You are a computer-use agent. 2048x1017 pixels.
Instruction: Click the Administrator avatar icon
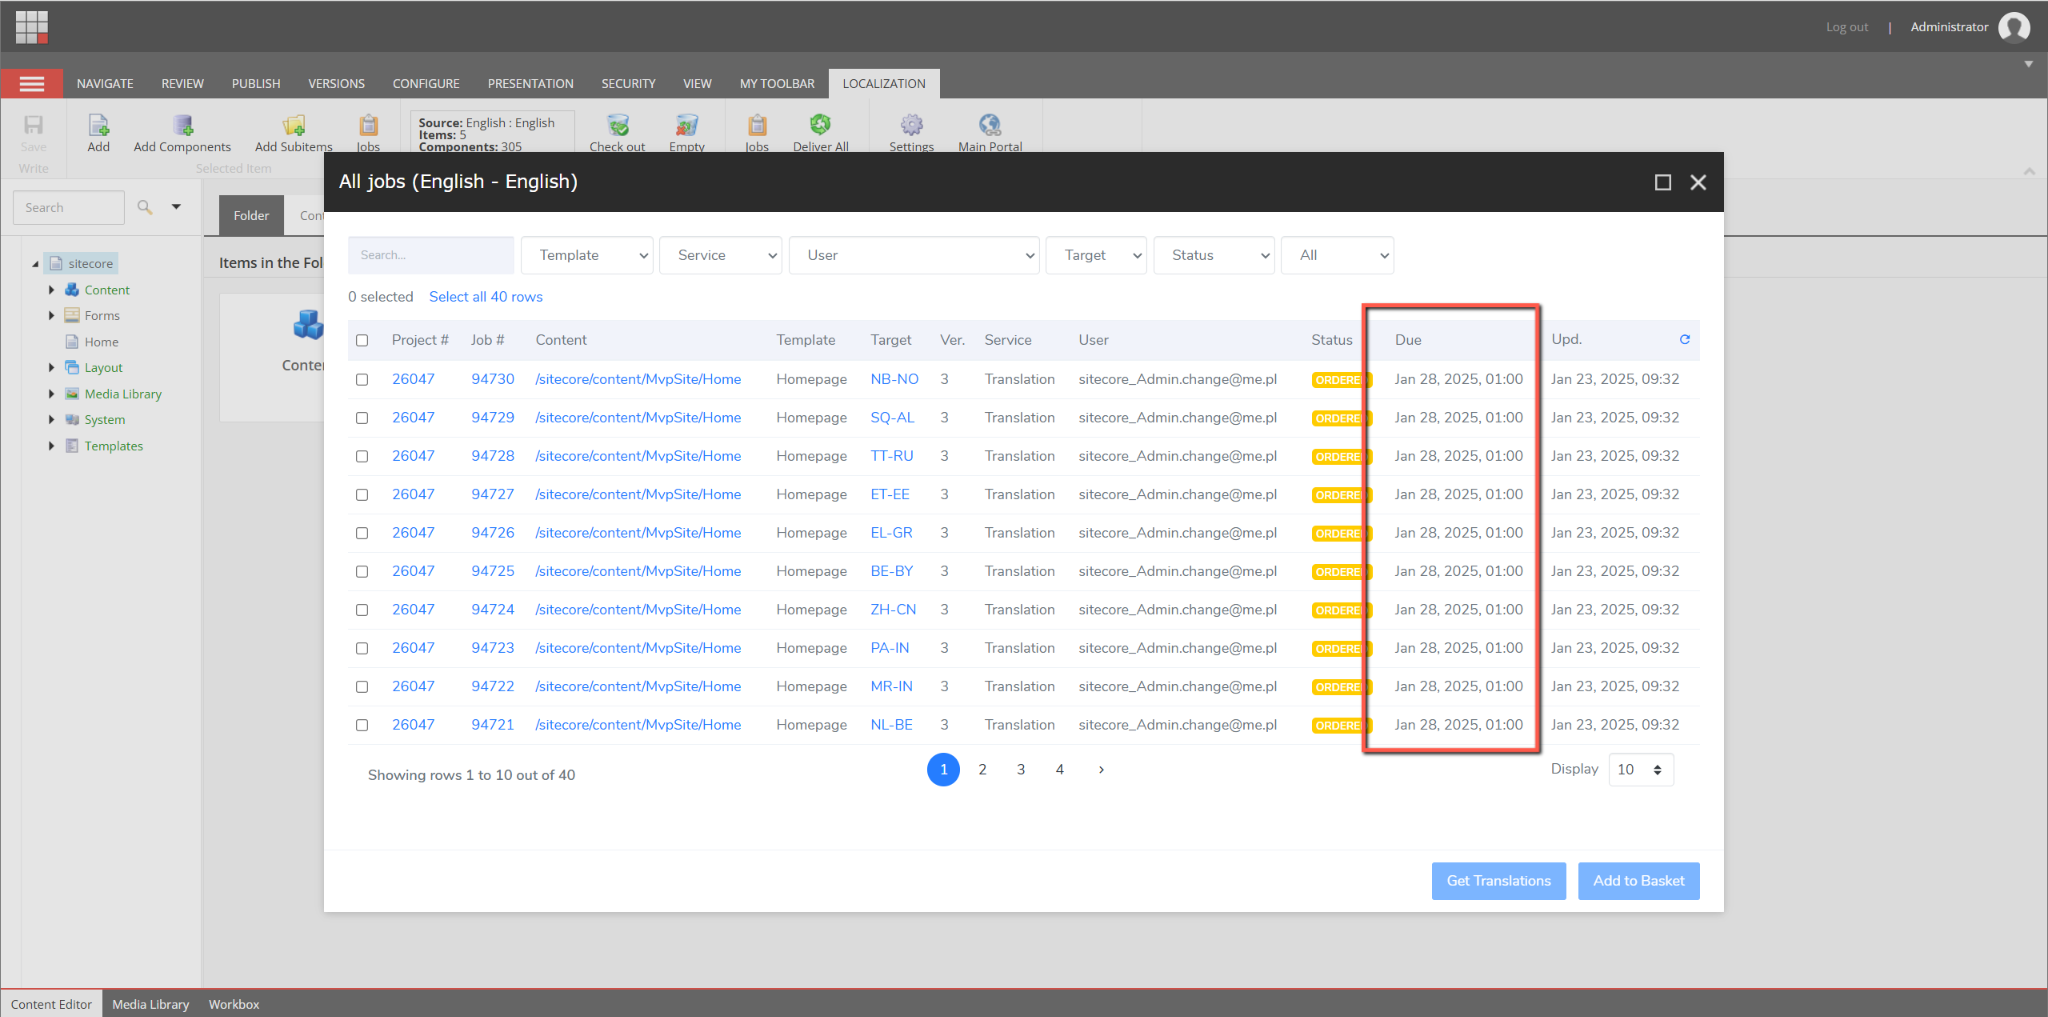[x=2014, y=27]
